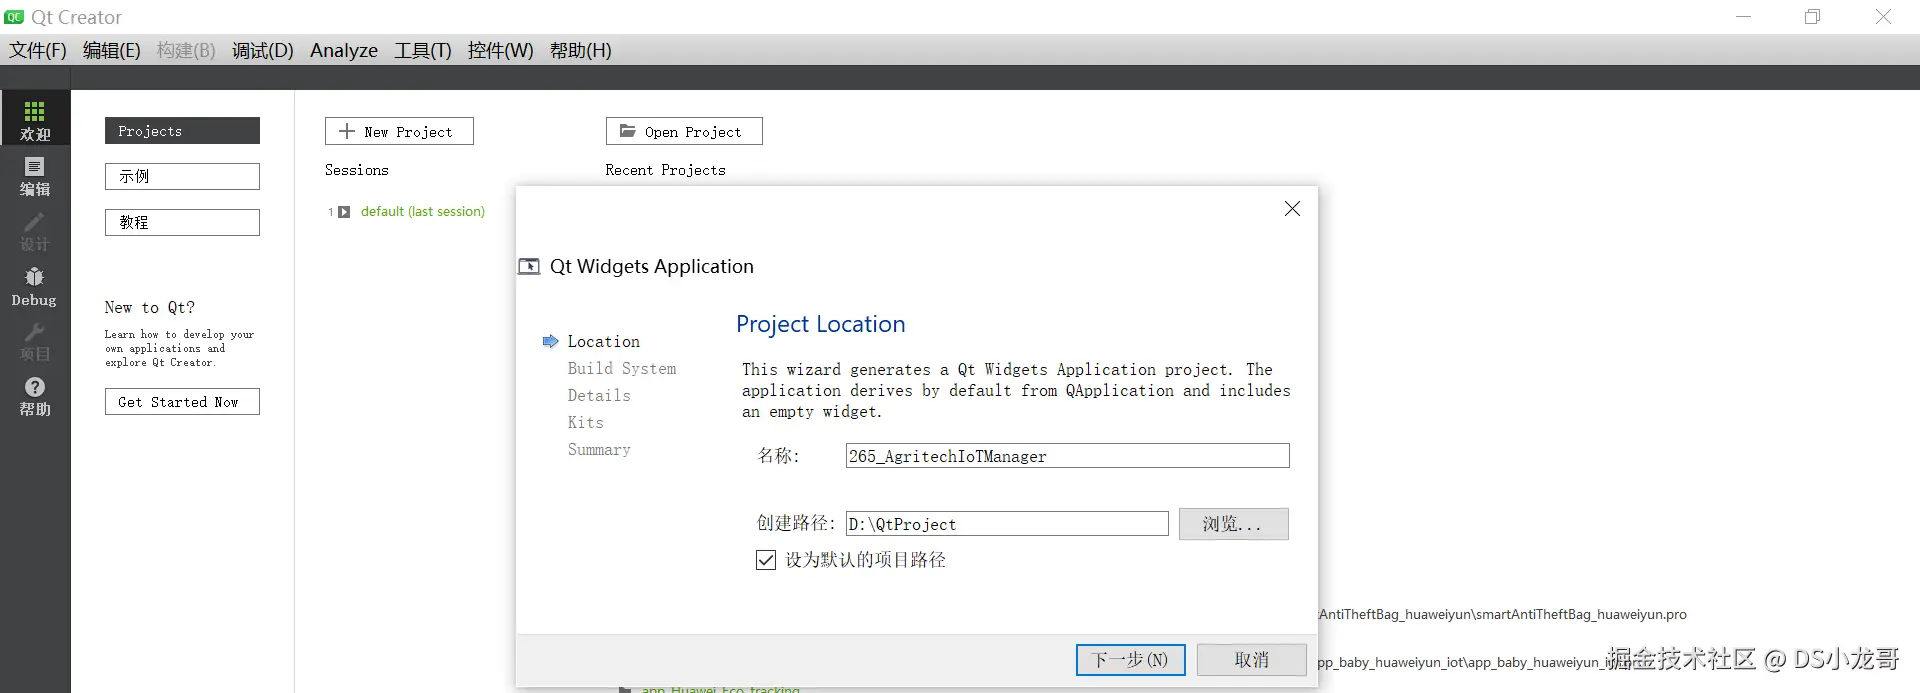
Task: Click the 浏览... browse button
Action: point(1233,524)
